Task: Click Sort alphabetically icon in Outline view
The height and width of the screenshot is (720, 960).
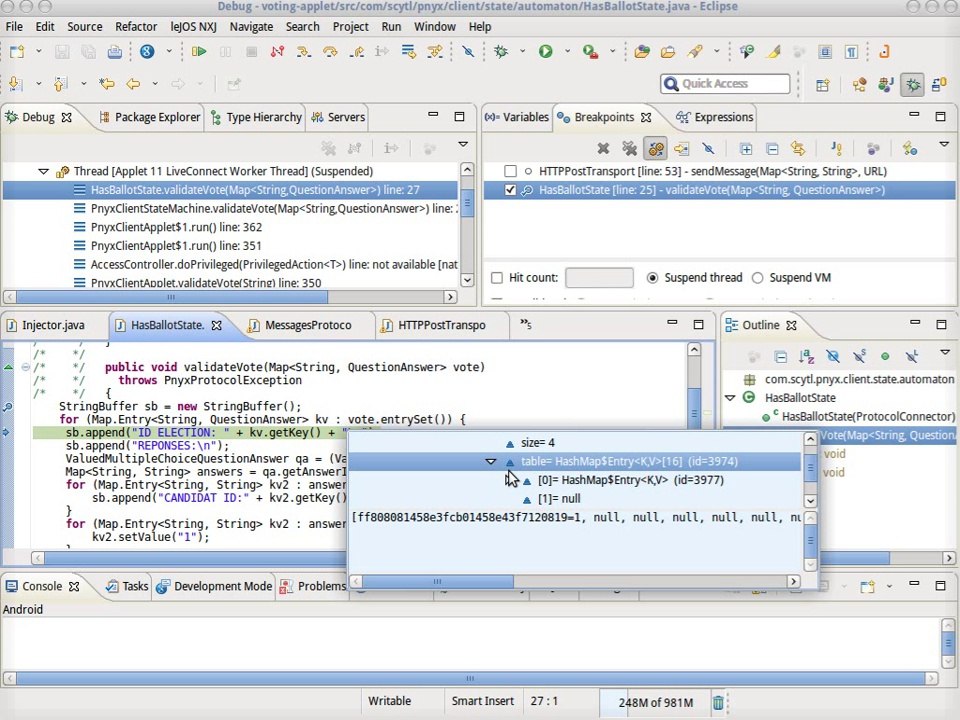Action: (806, 356)
